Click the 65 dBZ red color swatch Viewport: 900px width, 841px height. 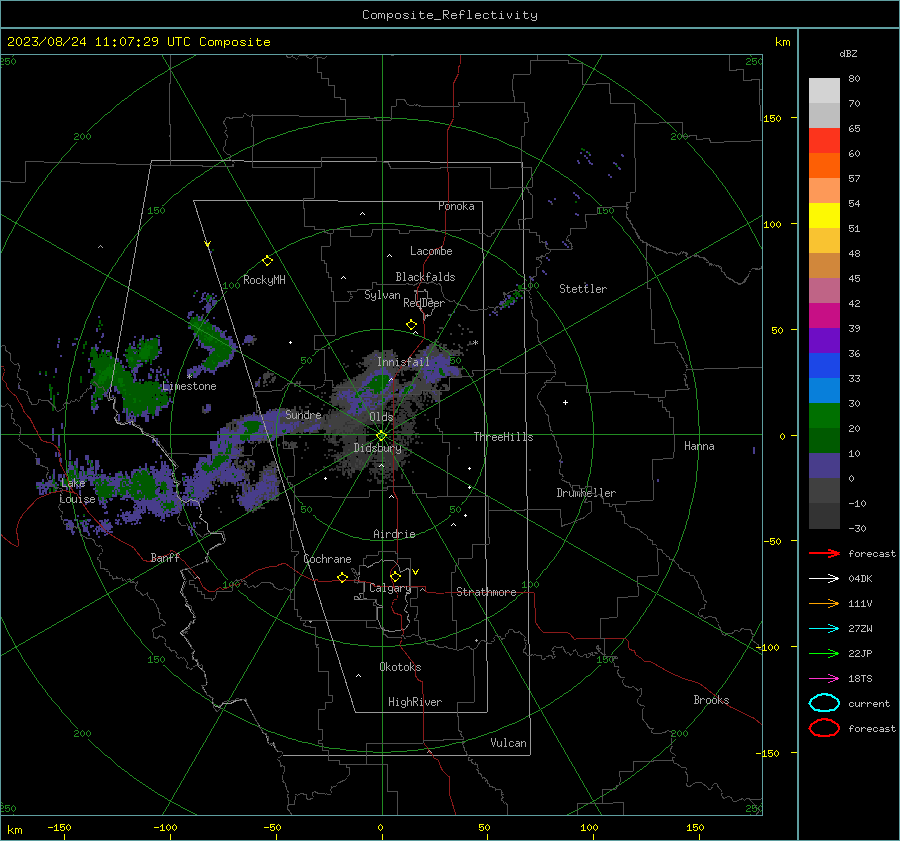[x=824, y=140]
